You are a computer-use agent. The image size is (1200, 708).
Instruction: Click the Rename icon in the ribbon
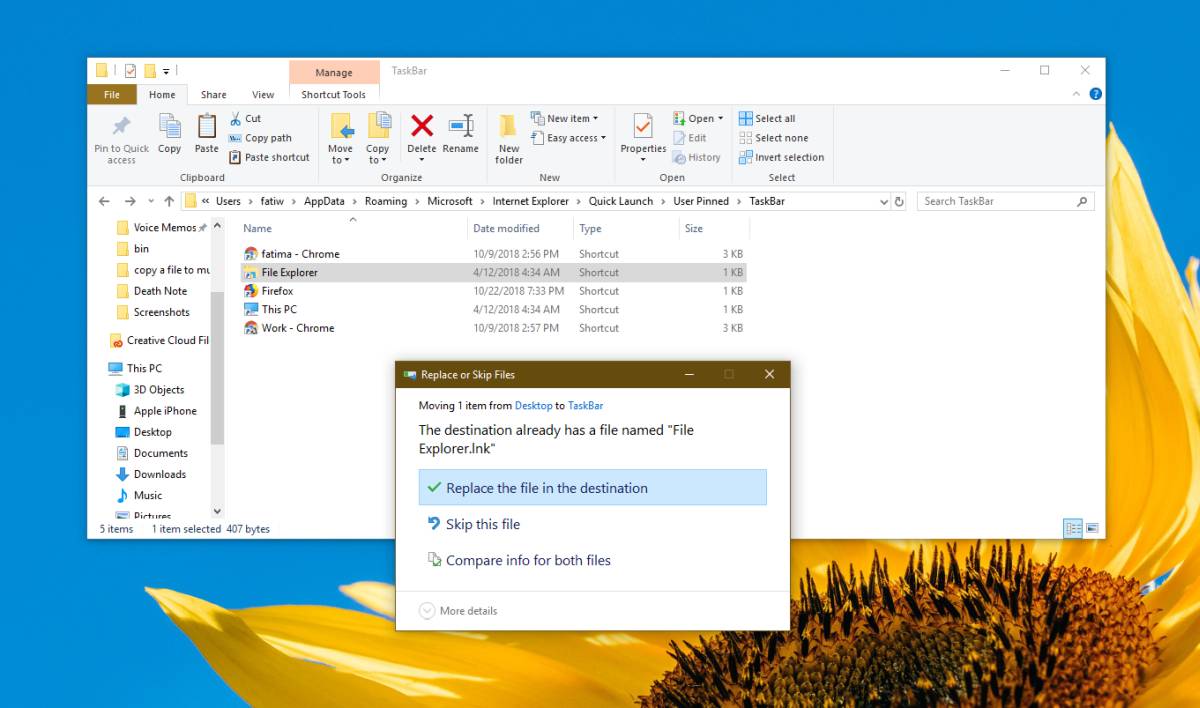460,131
